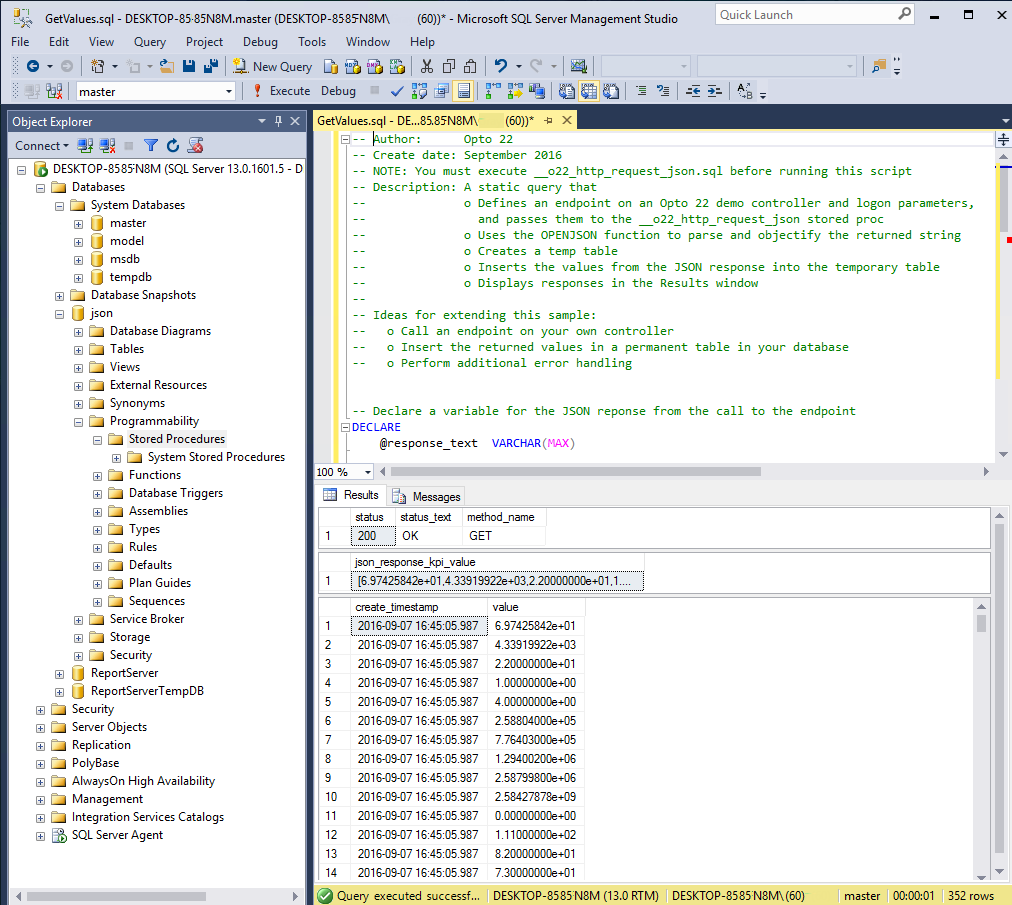
Task: Click Comment Out Selected Lines icon
Action: (641, 92)
